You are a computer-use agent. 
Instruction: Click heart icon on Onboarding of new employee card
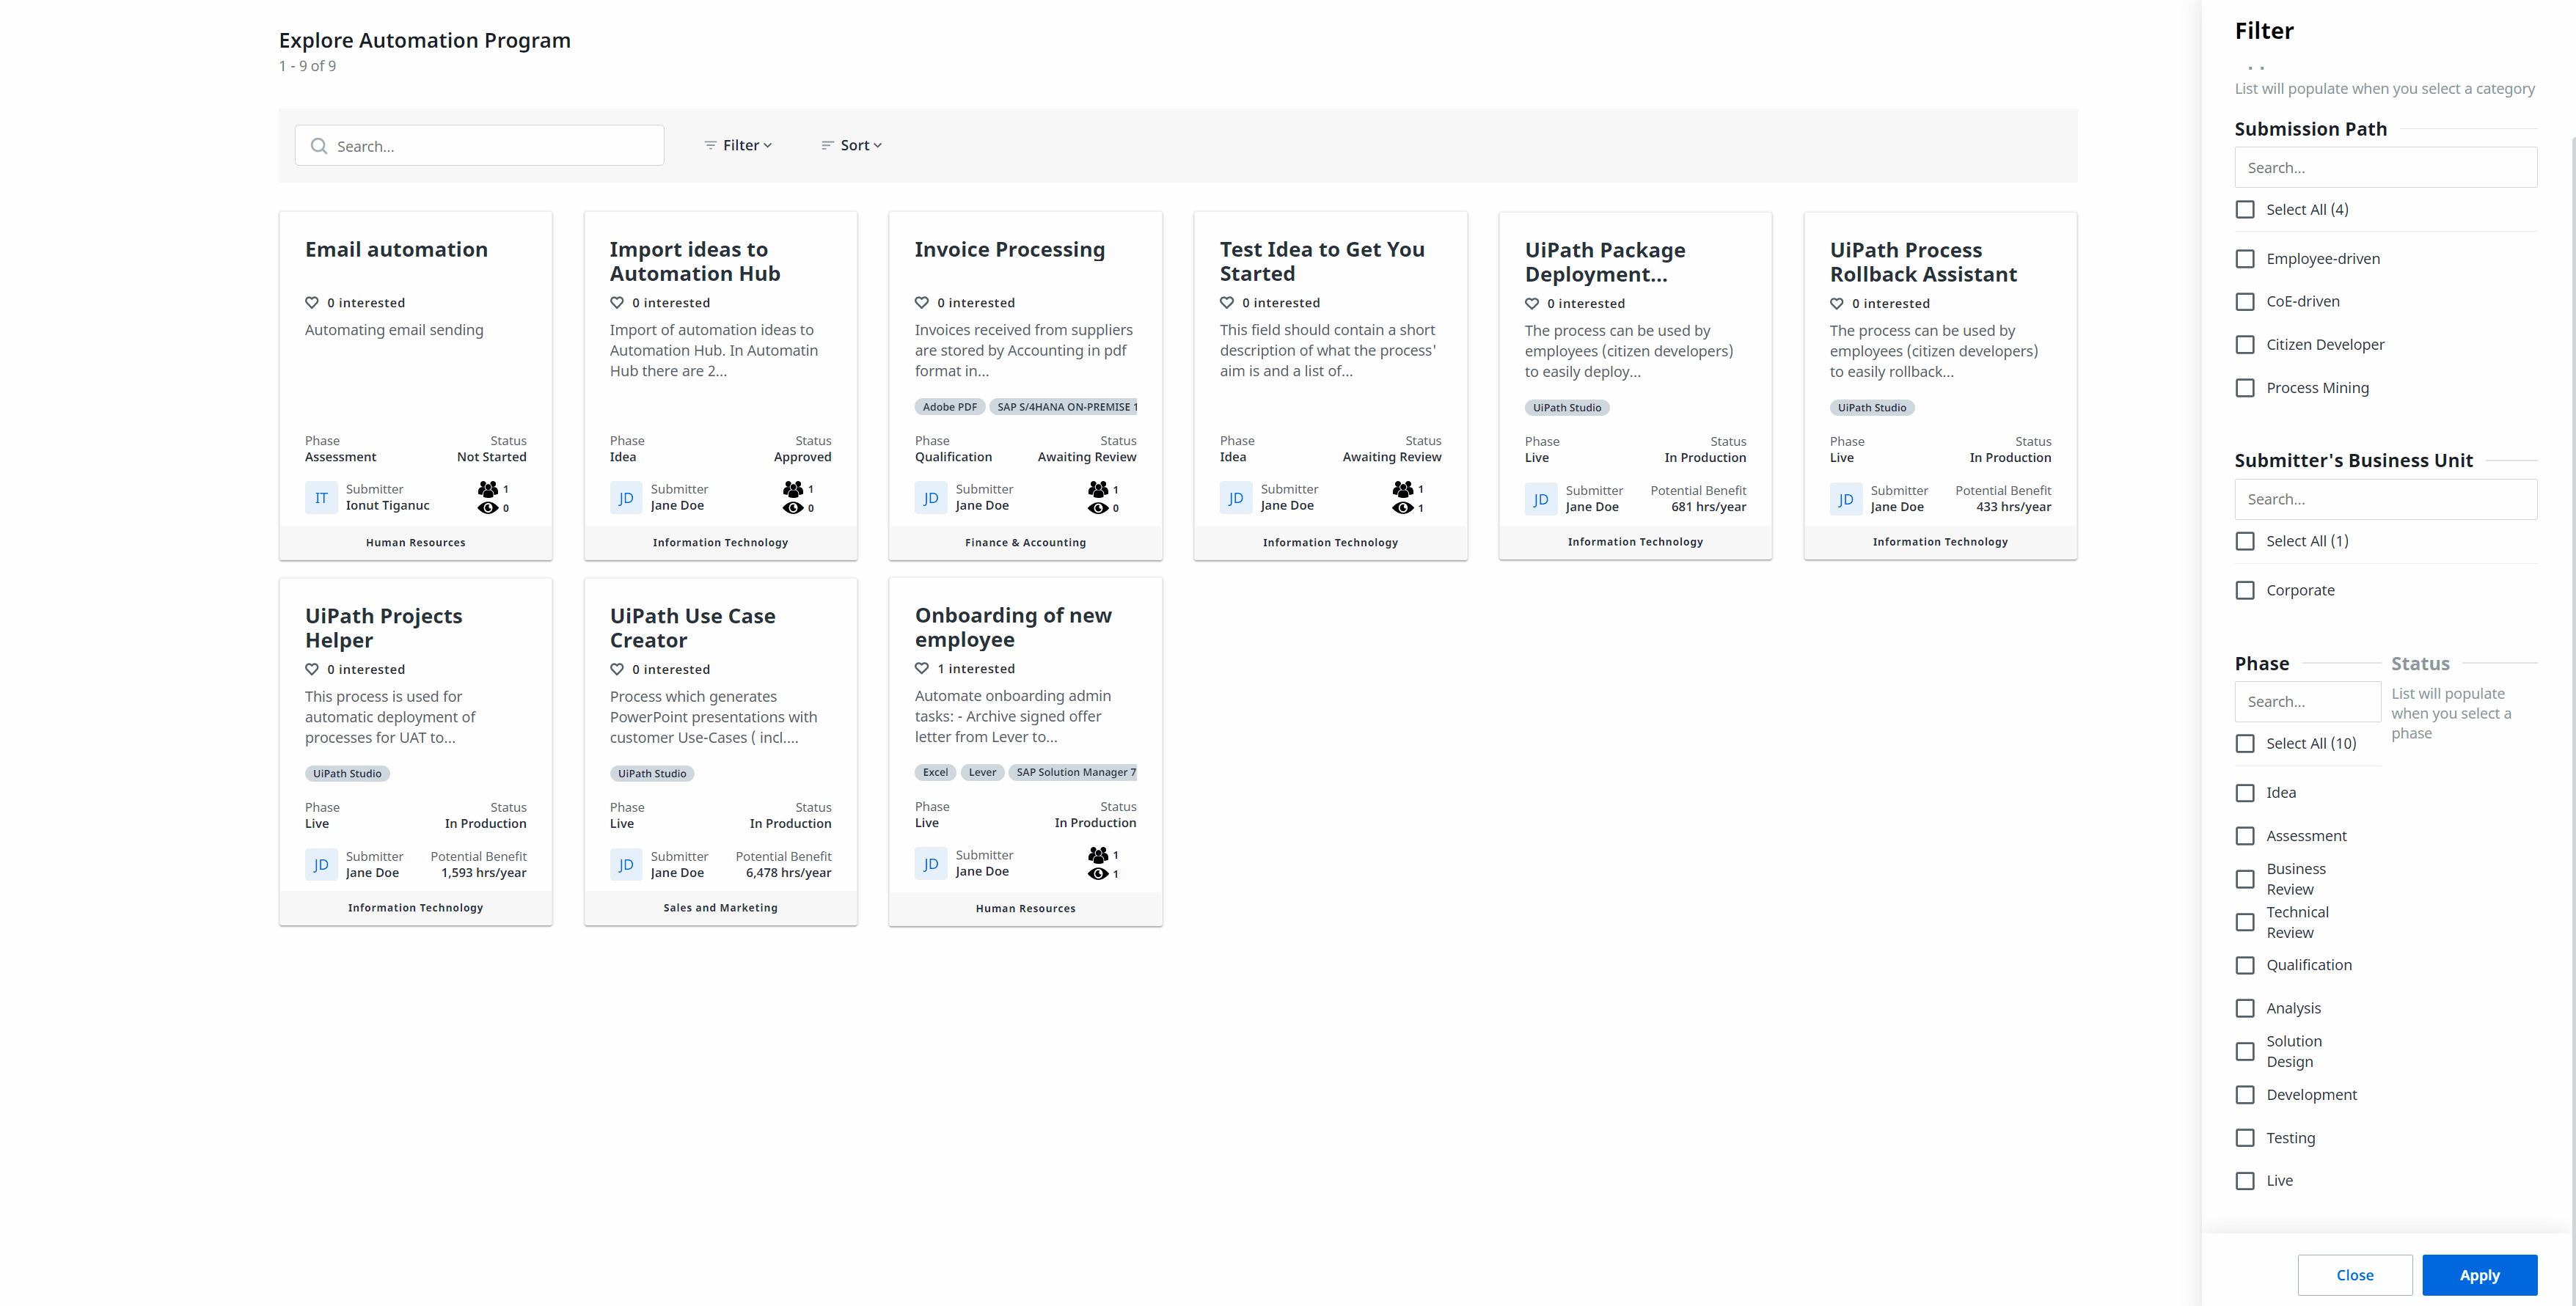(x=922, y=669)
